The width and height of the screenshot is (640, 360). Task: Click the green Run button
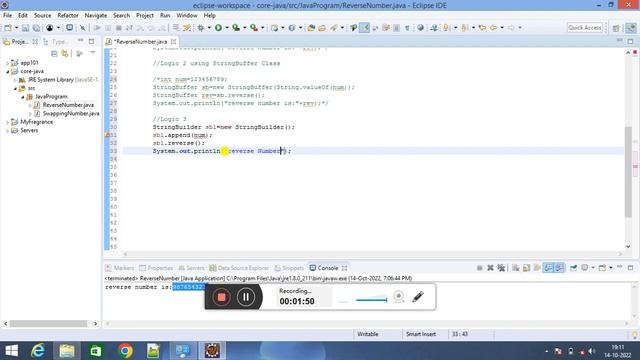pyautogui.click(x=218, y=28)
